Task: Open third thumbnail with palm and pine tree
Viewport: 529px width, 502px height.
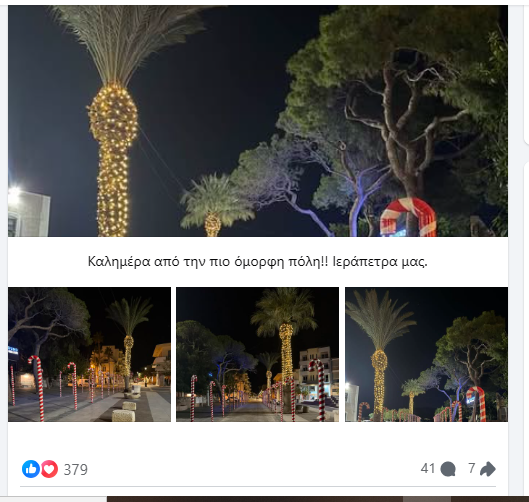Action: tap(426, 354)
